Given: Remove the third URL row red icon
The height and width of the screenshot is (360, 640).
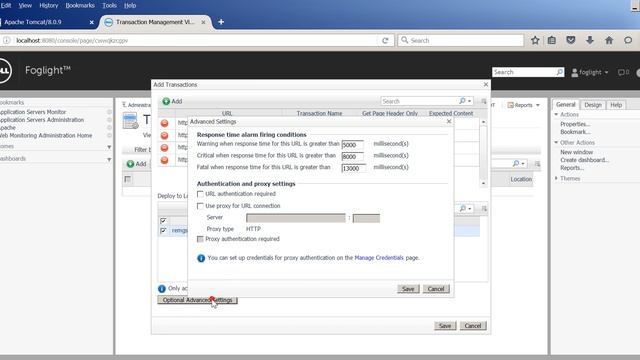Looking at the screenshot, I should click(164, 147).
